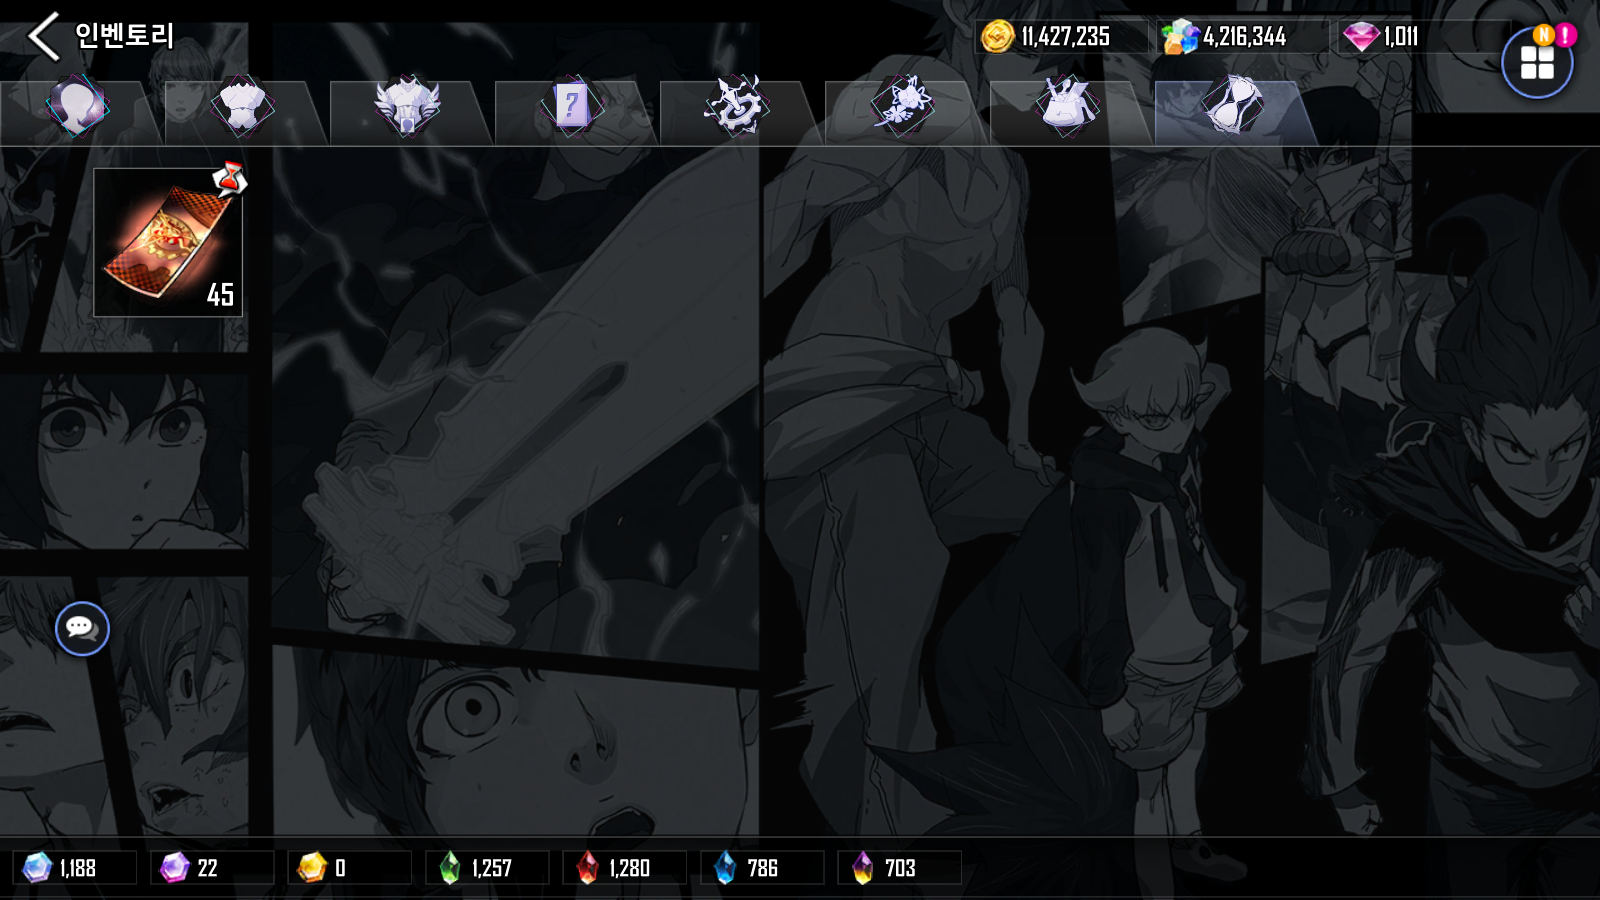1600x900 pixels.
Task: Open the question mark card tab
Action: (x=571, y=106)
